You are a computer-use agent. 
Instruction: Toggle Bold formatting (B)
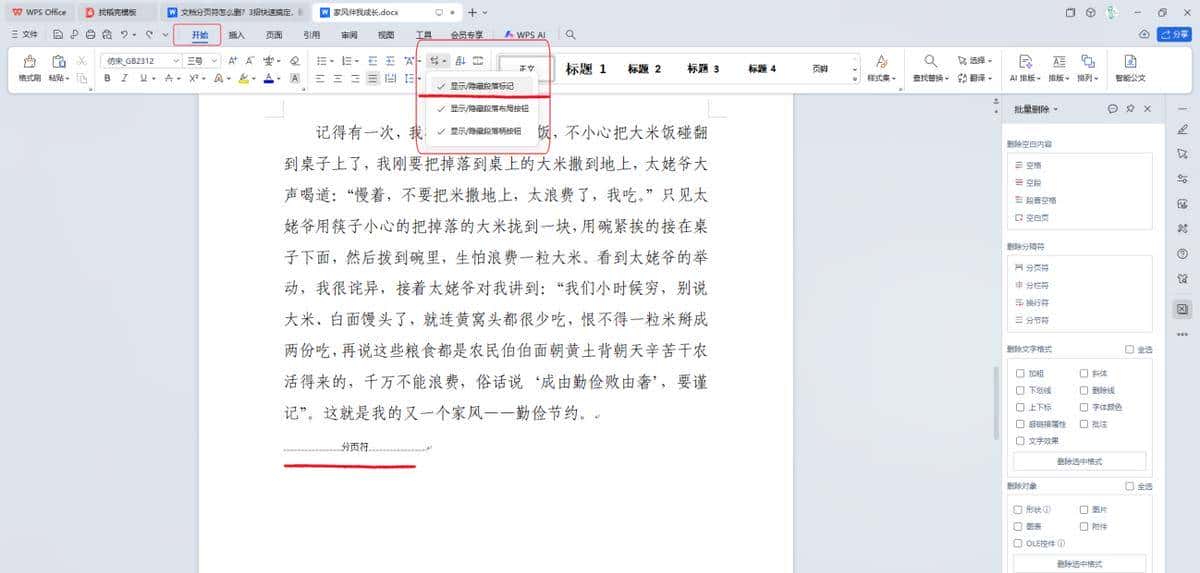click(108, 78)
